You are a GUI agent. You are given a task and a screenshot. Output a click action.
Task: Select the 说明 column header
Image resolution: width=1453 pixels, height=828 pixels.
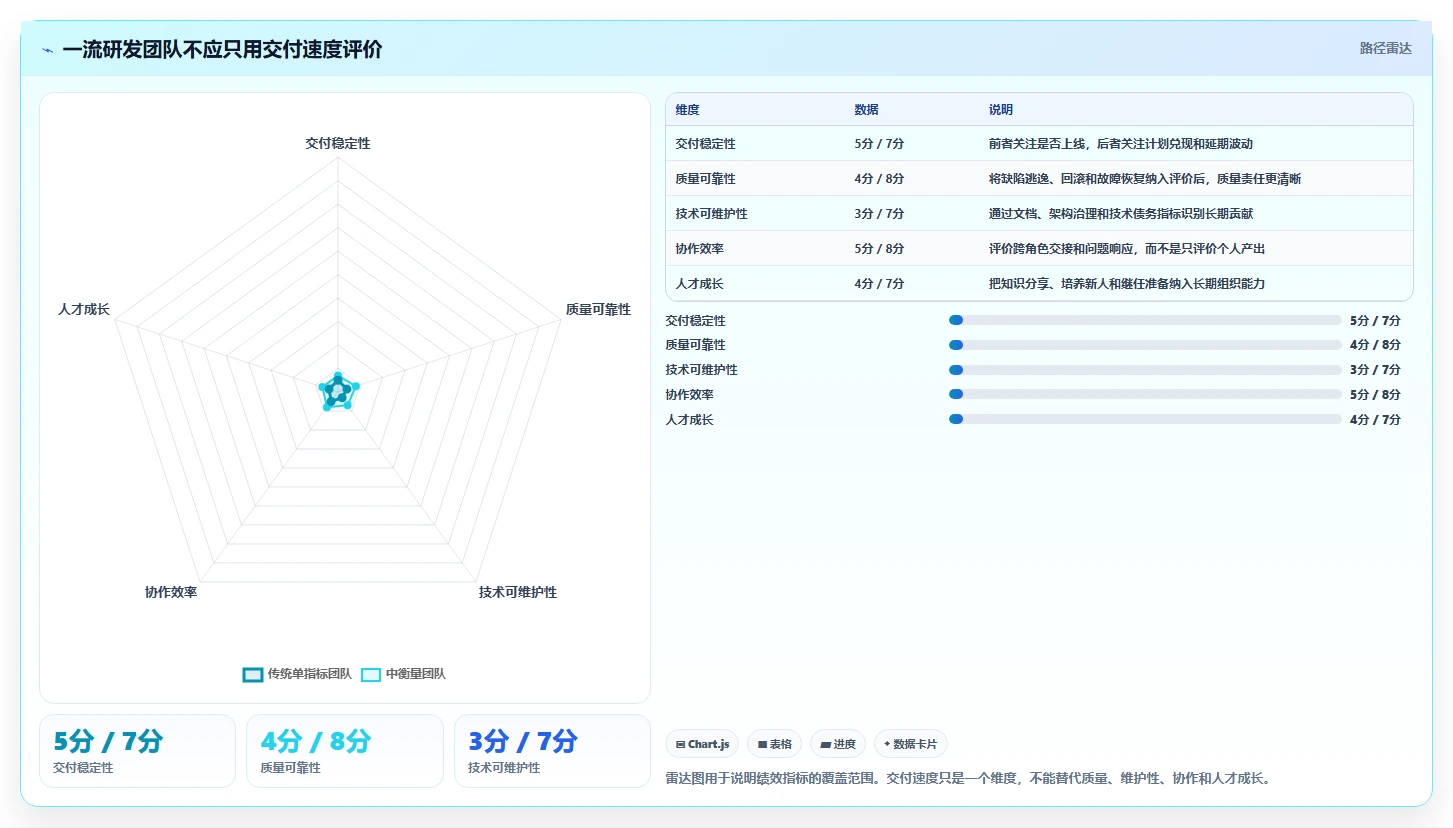click(x=1001, y=110)
